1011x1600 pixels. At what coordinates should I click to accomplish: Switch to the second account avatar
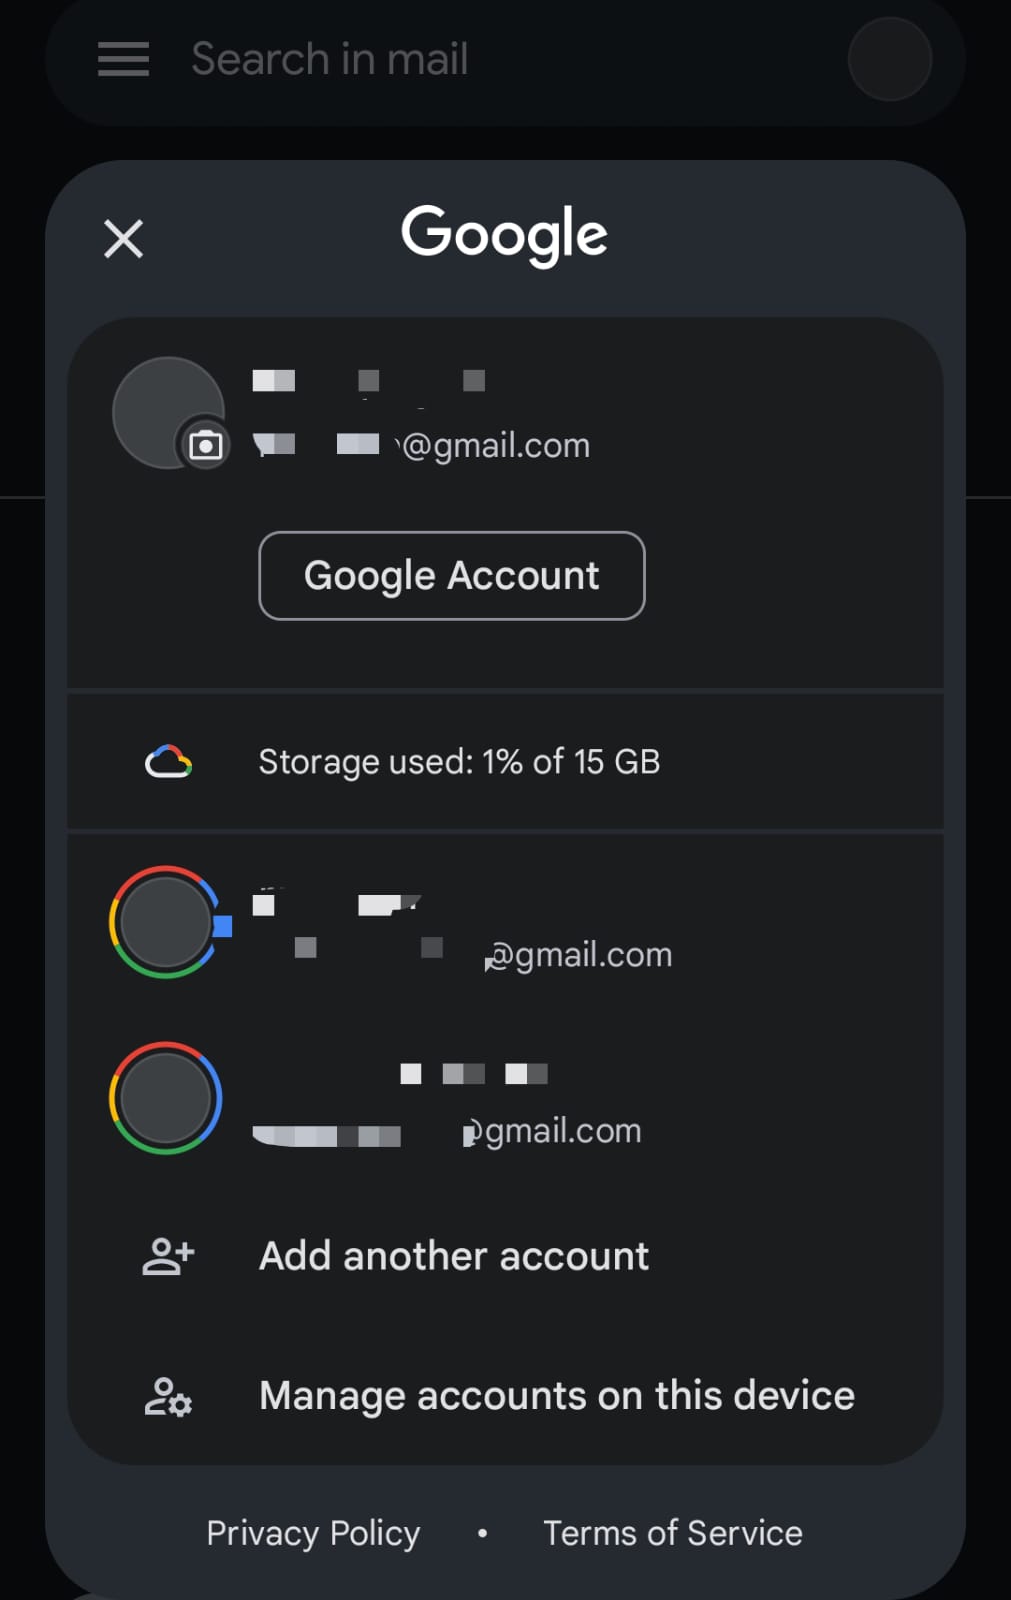pyautogui.click(x=166, y=922)
